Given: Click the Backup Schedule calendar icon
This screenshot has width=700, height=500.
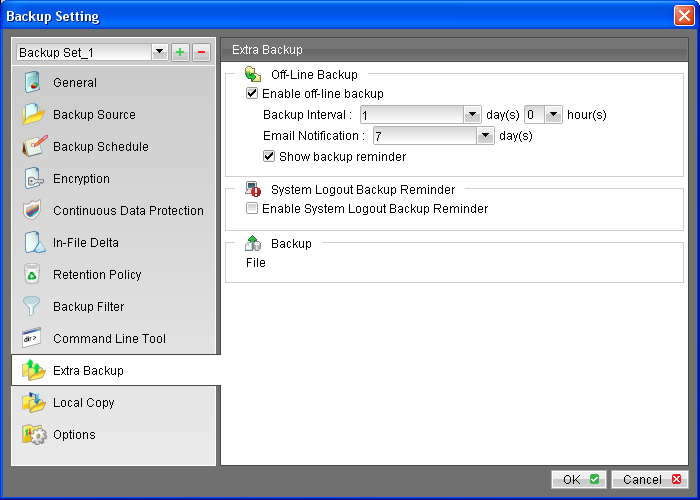Looking at the screenshot, I should 34,147.
